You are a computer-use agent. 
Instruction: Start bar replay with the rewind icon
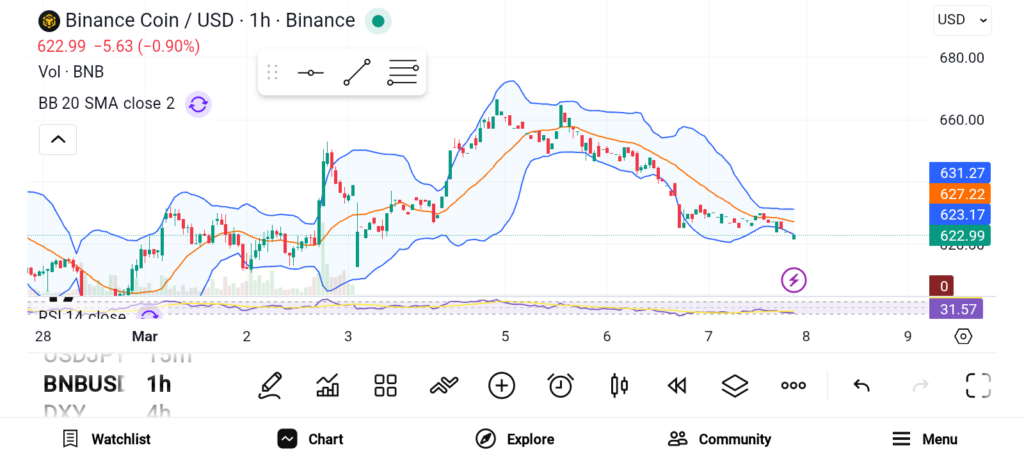(x=677, y=385)
